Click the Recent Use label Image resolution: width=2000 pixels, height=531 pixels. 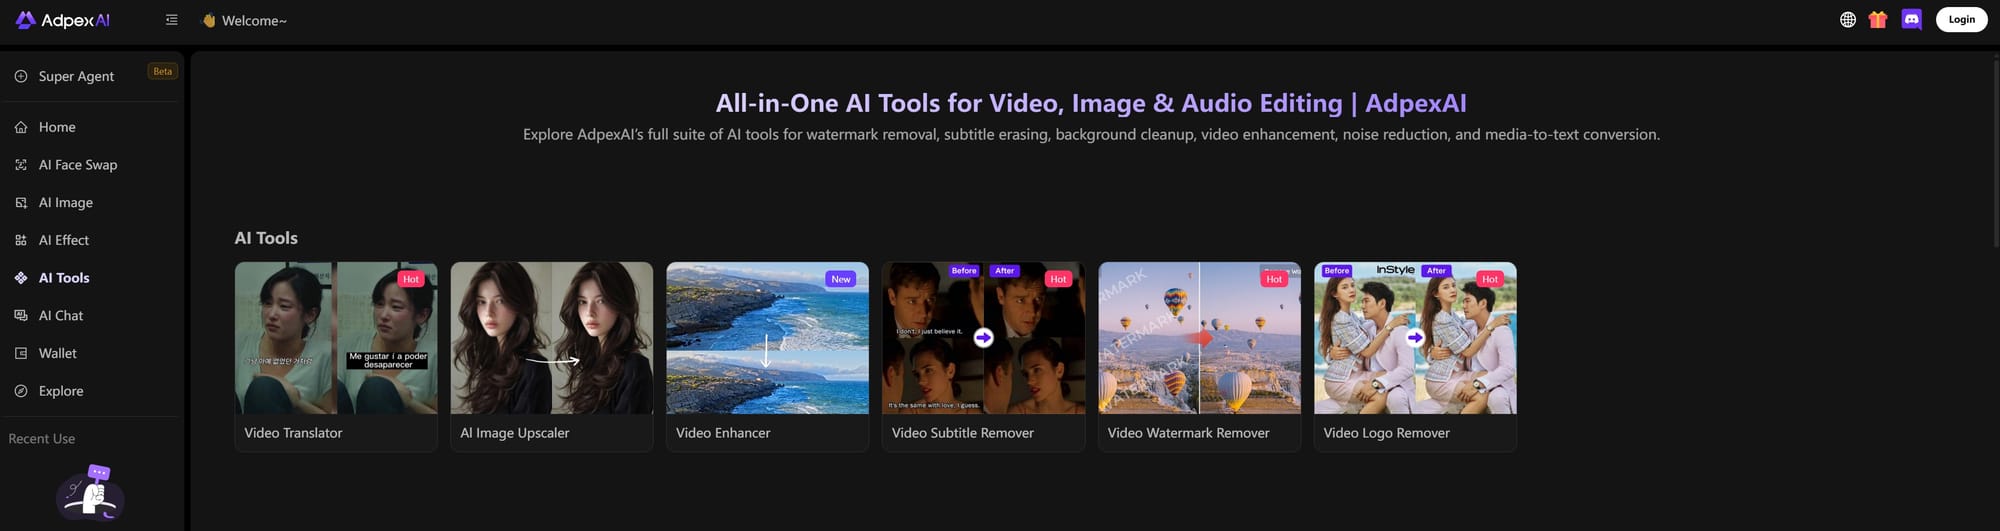click(x=42, y=439)
